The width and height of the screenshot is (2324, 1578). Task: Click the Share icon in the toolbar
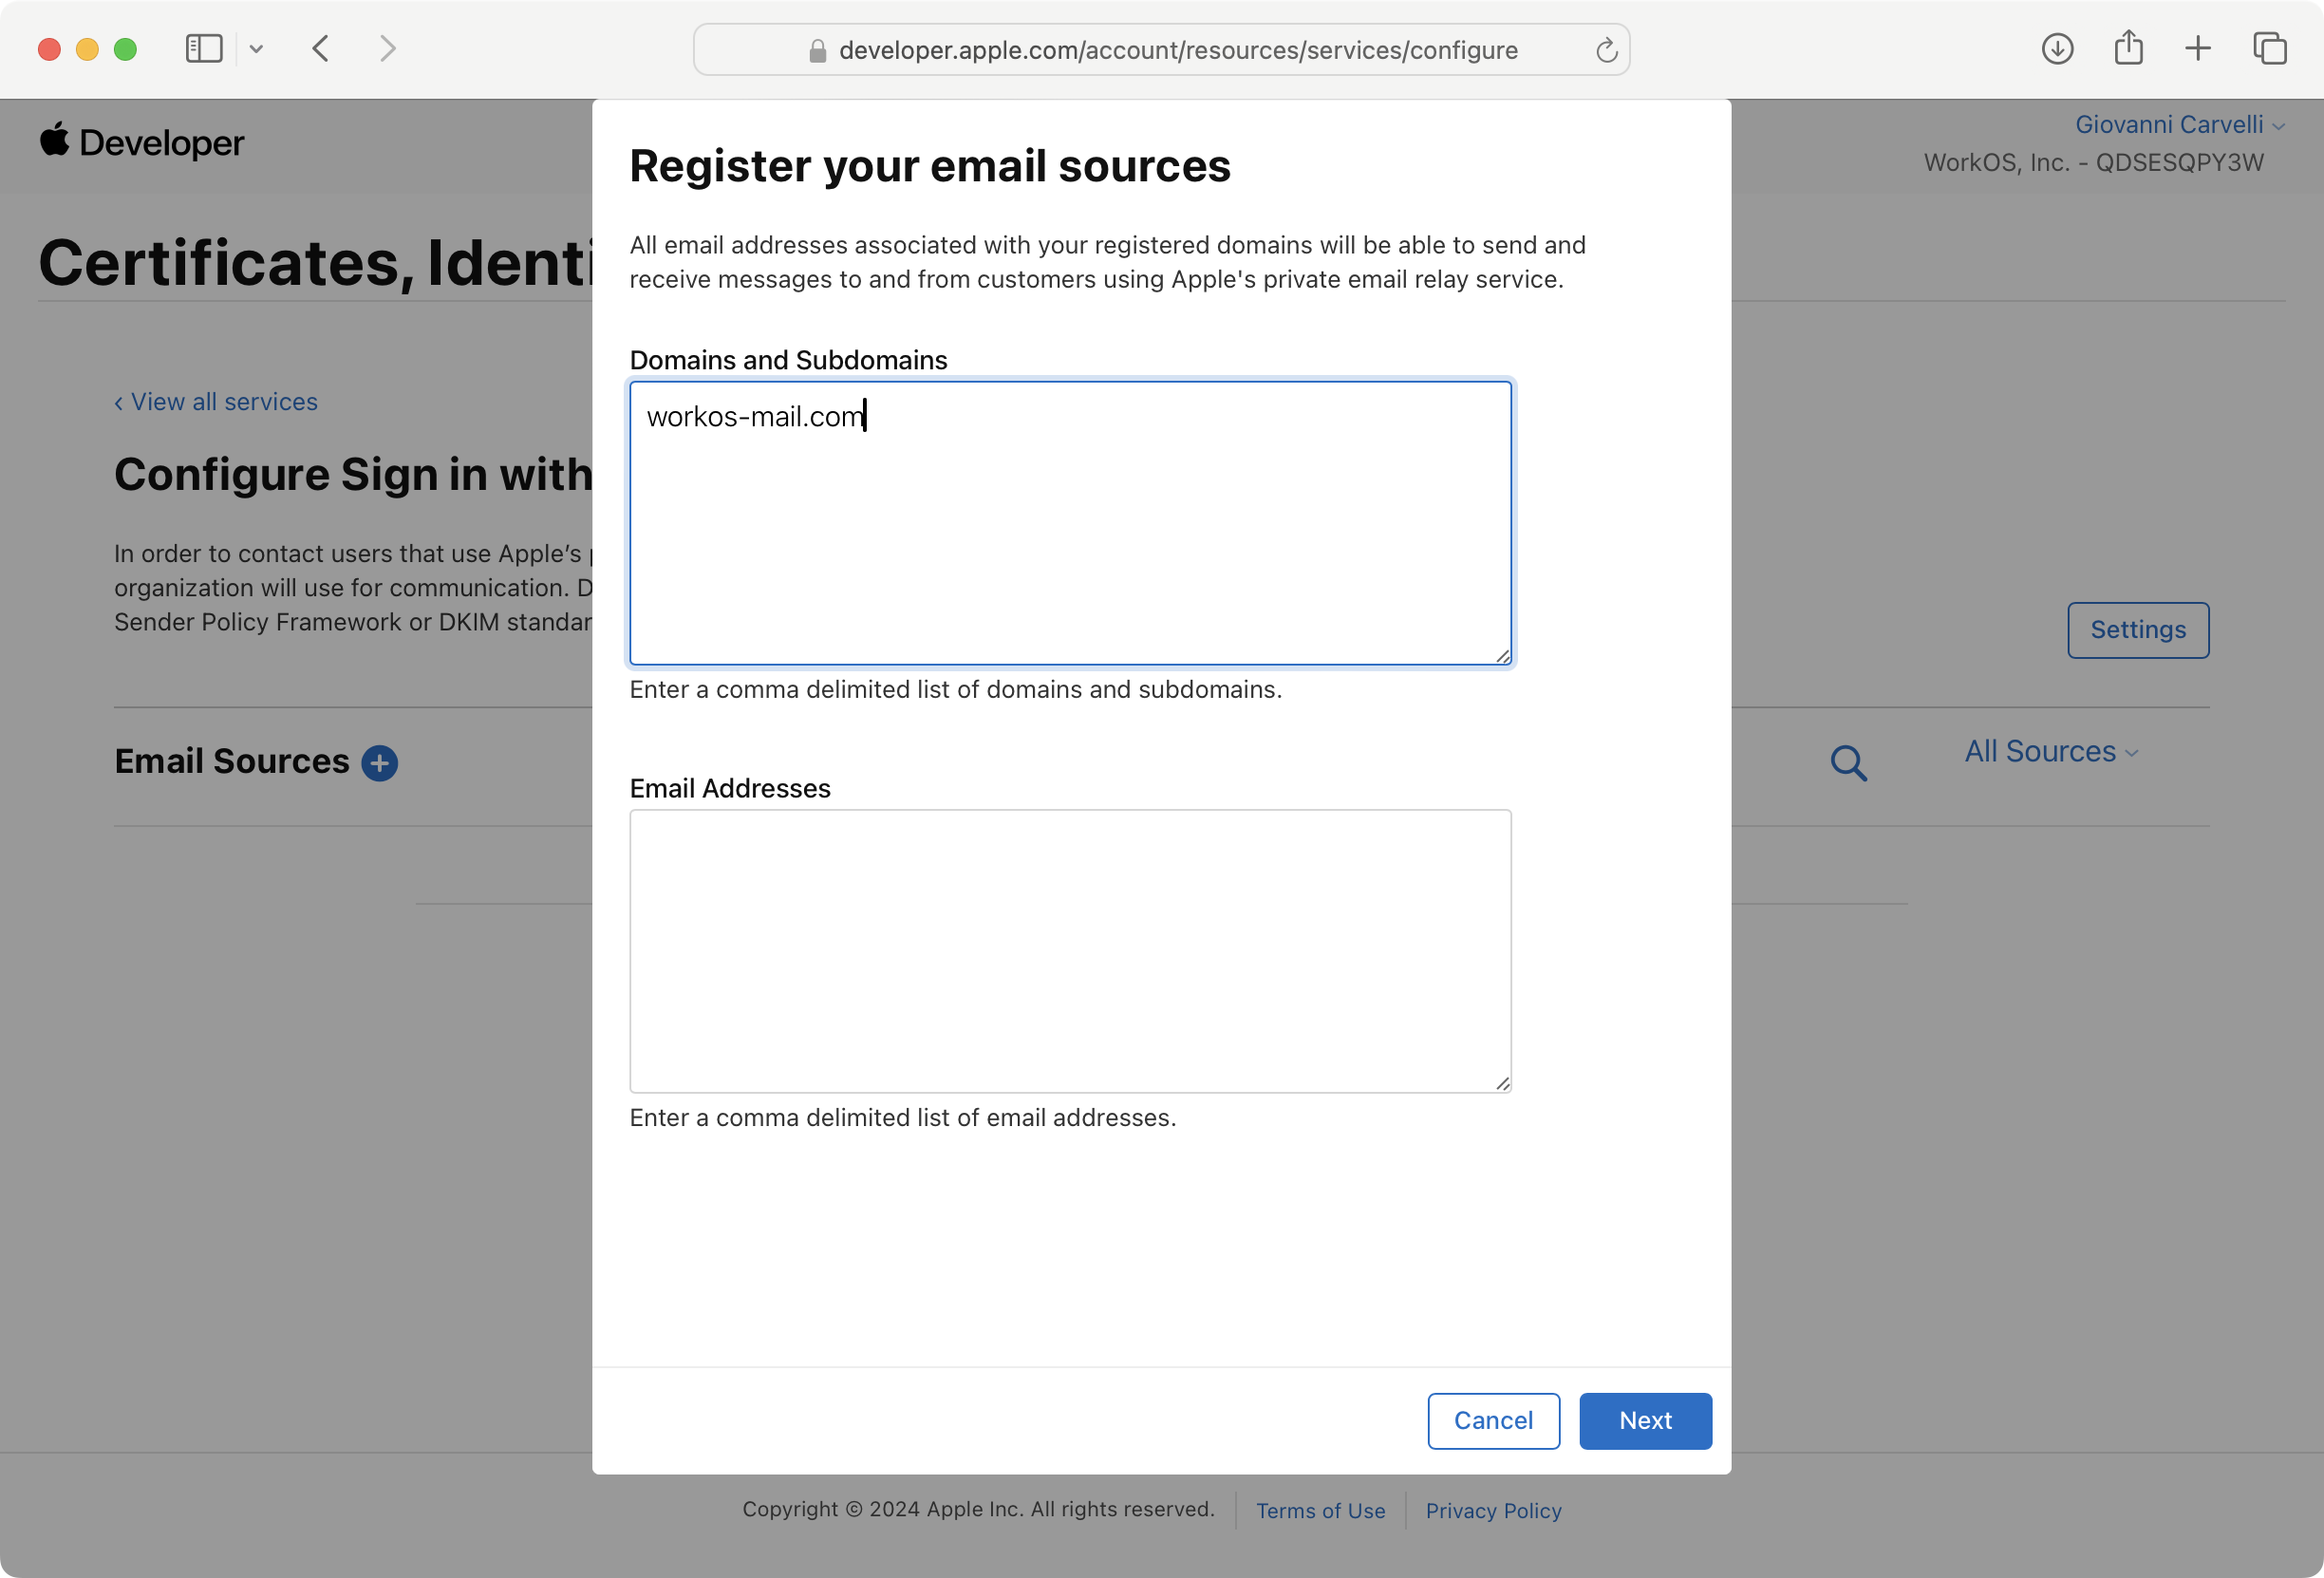2128,48
